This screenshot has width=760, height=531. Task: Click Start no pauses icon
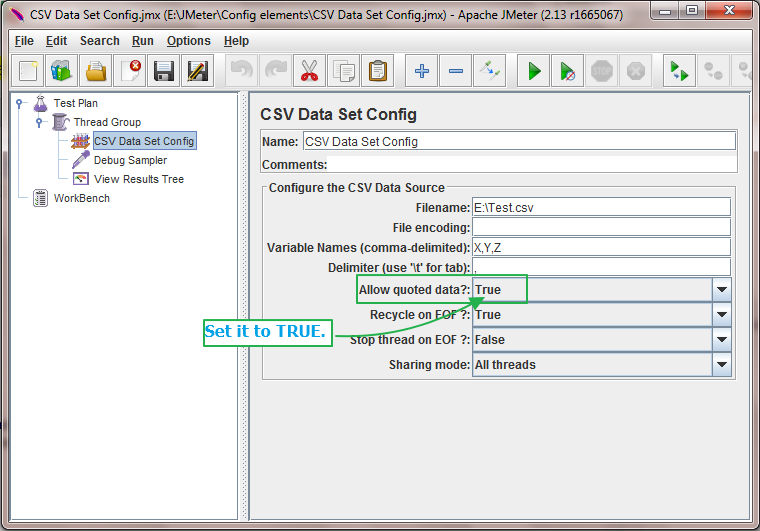pyautogui.click(x=568, y=71)
